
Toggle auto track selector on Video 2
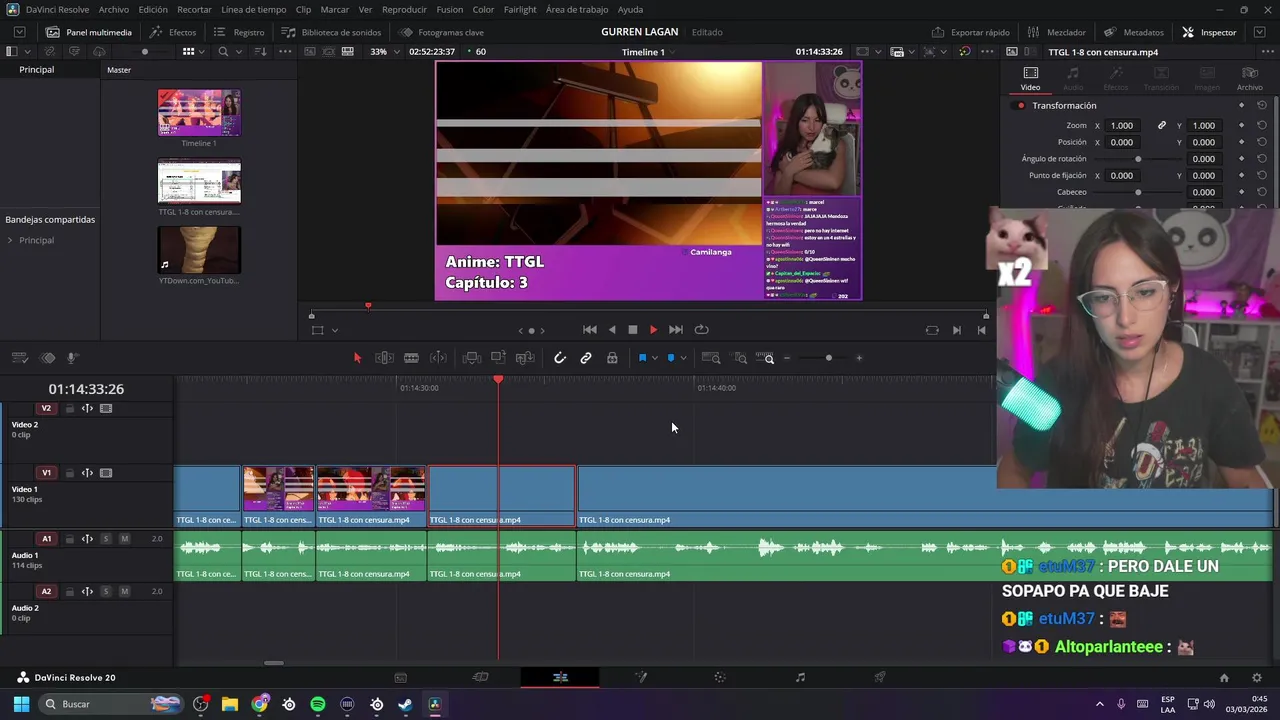[x=87, y=408]
